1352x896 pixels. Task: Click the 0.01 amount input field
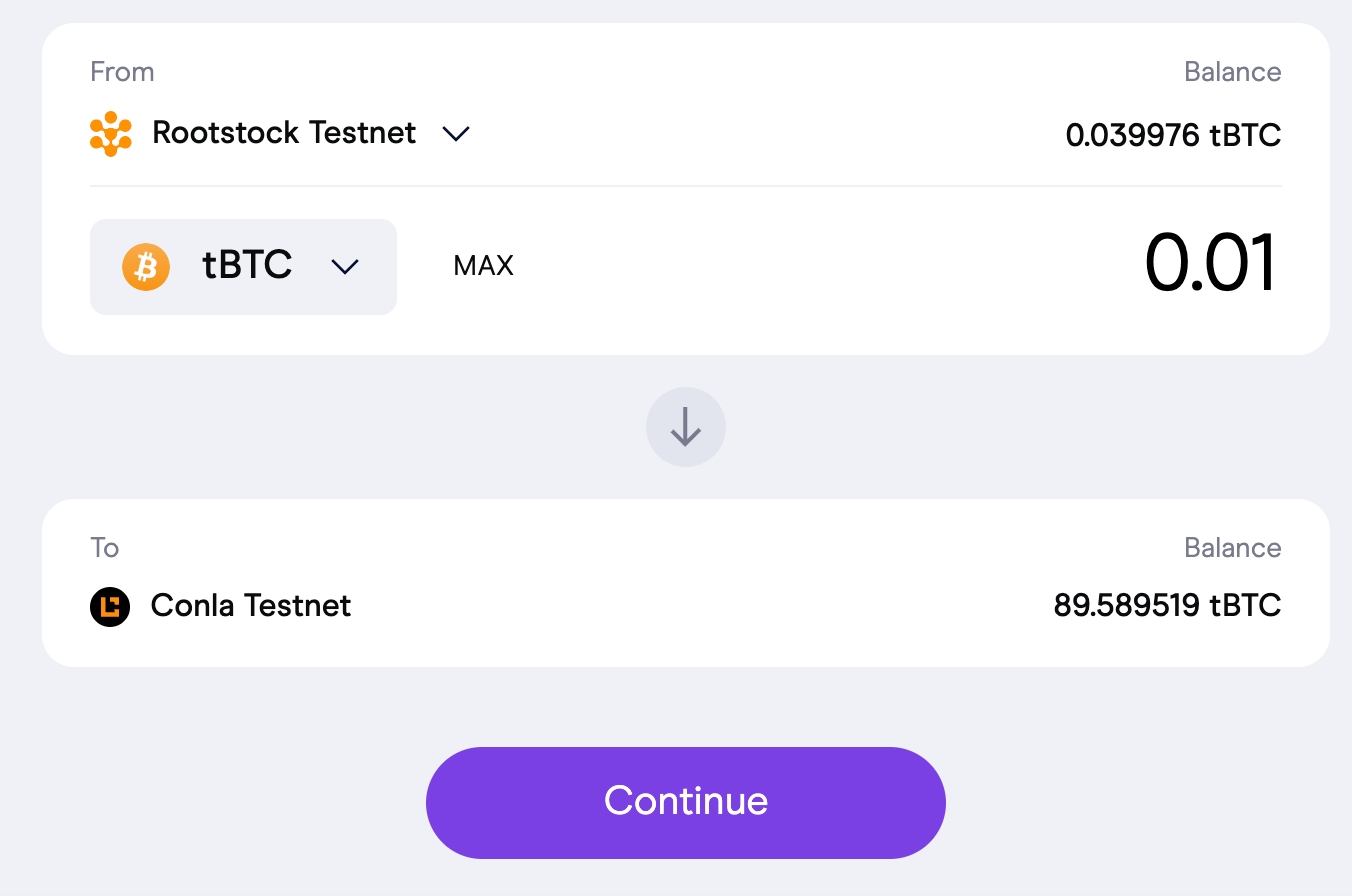pos(1210,265)
